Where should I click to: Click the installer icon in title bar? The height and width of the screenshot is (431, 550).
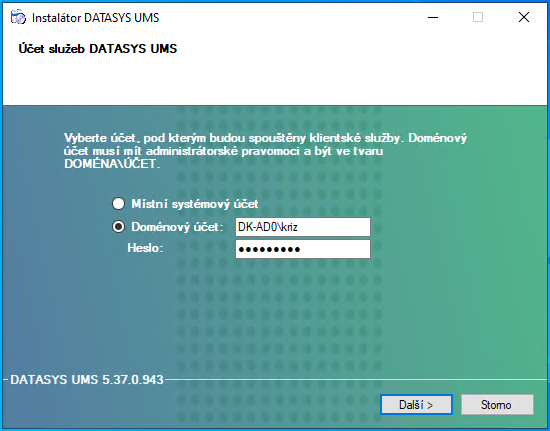pyautogui.click(x=18, y=17)
